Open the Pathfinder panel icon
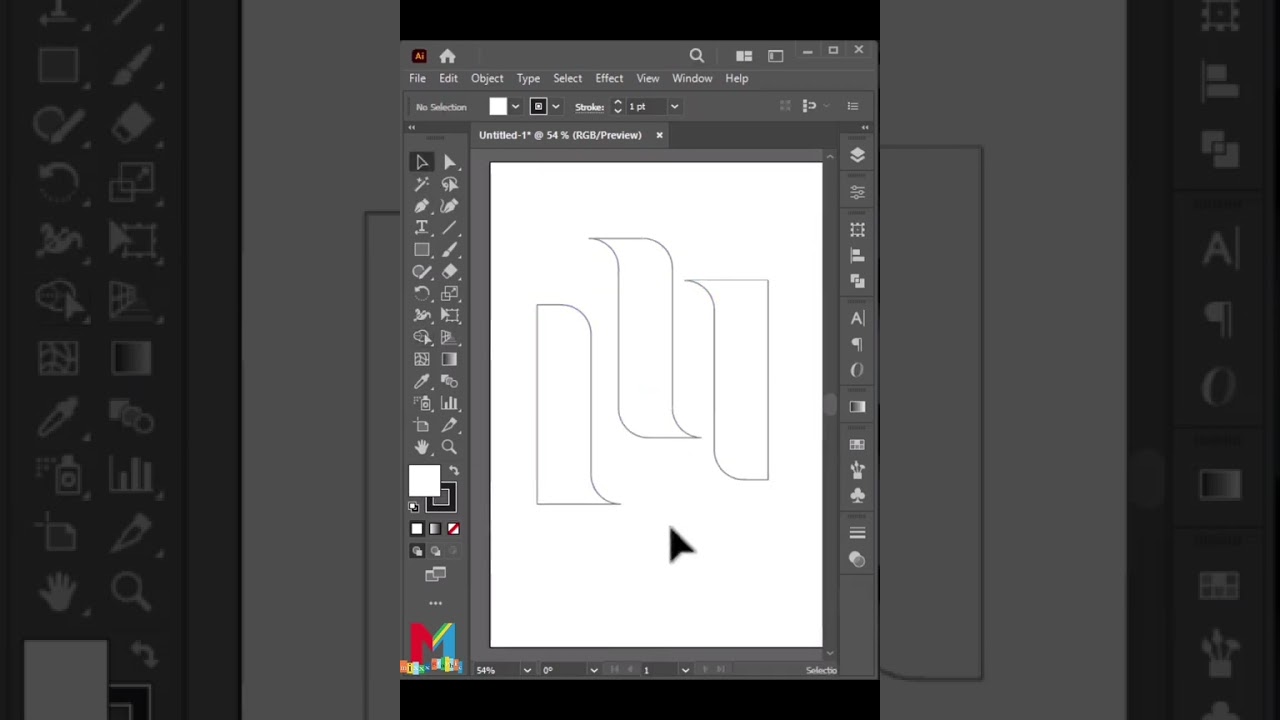The height and width of the screenshot is (720, 1280). pyautogui.click(x=857, y=282)
